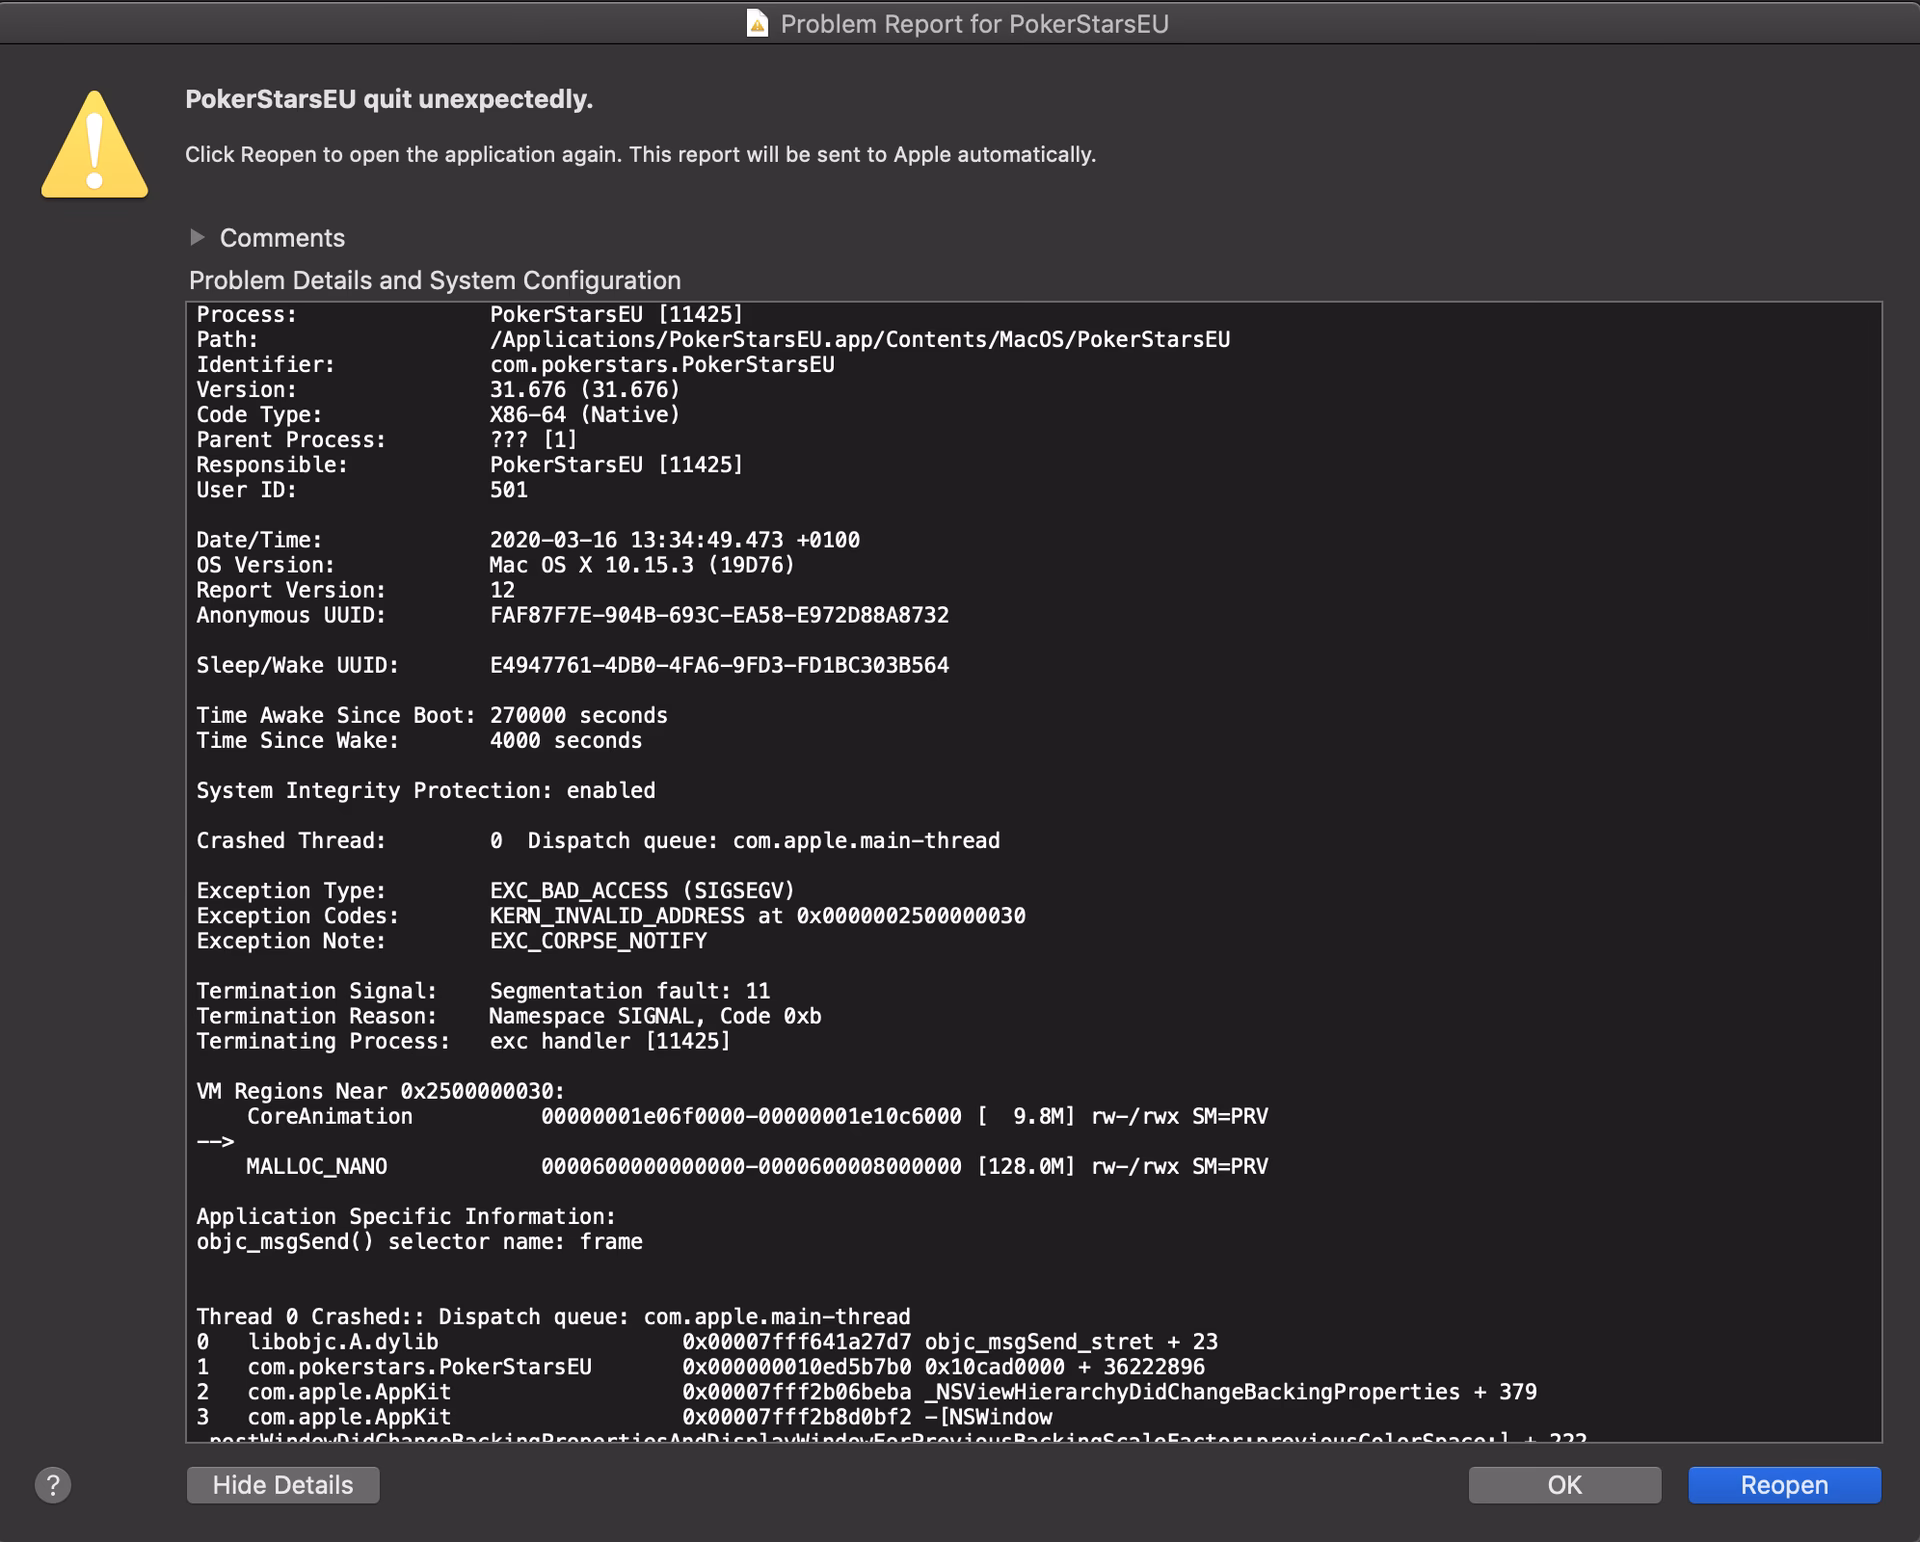This screenshot has width=1920, height=1542.
Task: Click the Report Version 12 line
Action: pos(356,590)
